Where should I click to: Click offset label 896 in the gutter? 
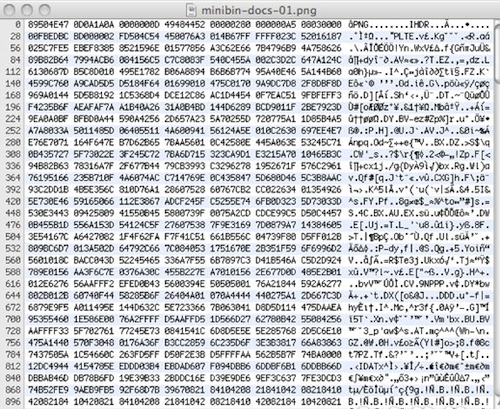tap(13, 402)
